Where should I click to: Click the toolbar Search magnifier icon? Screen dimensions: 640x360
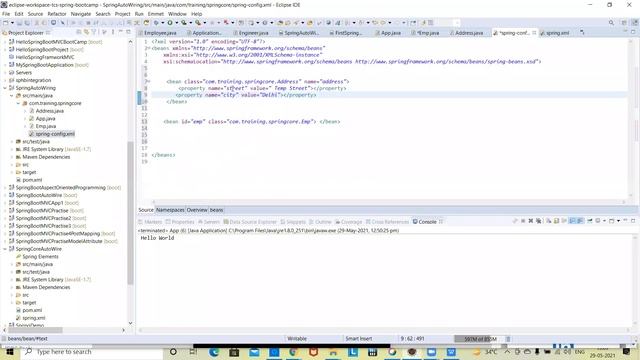point(611,23)
